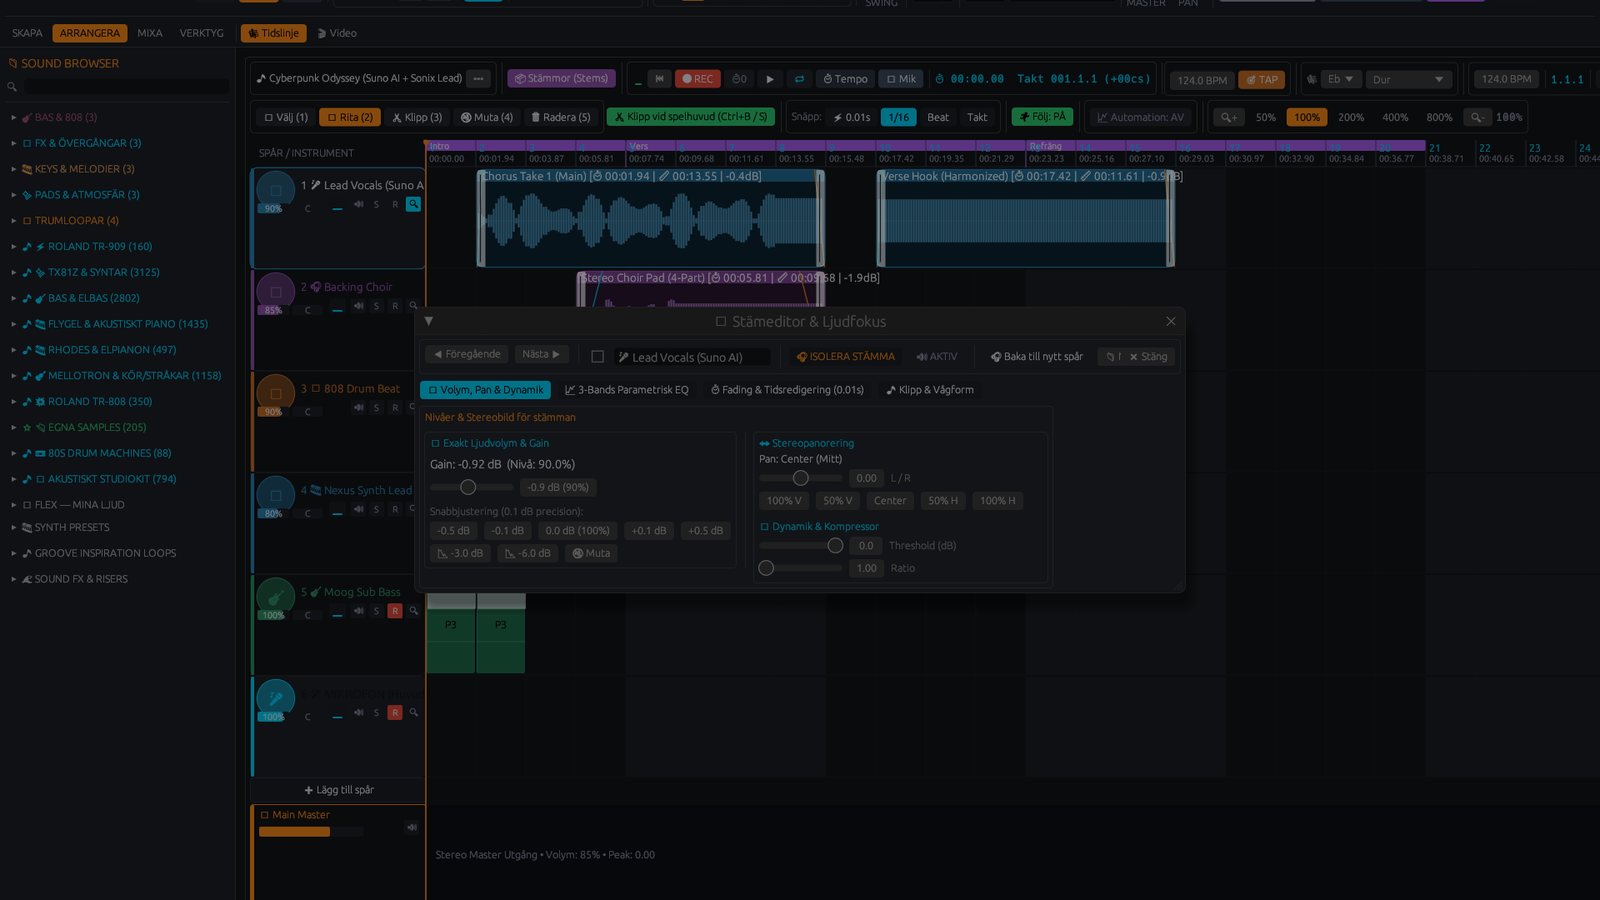The width and height of the screenshot is (1600, 900).
Task: Click the Gain volume slider knob
Action: pyautogui.click(x=468, y=487)
